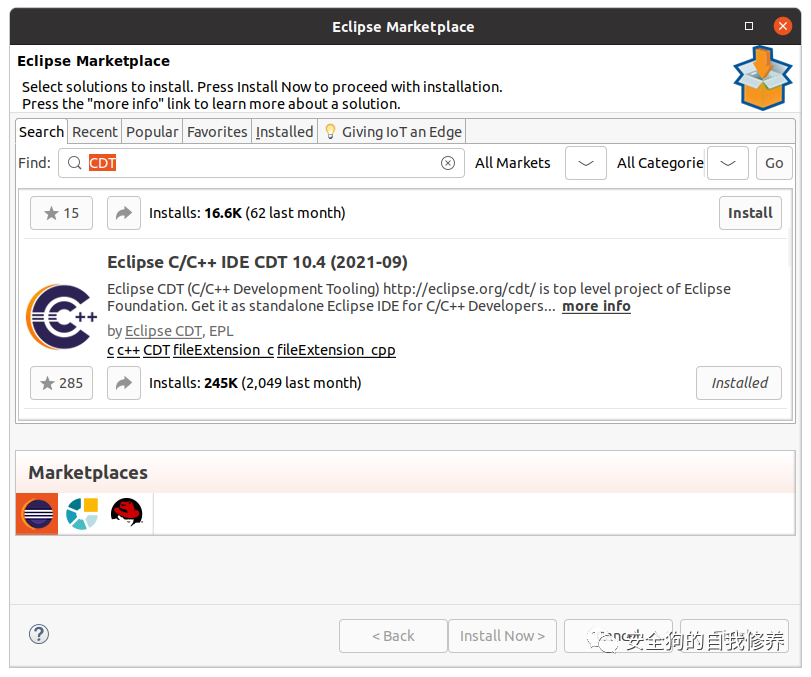Viewport: 811px width, 677px height.
Task: Open the help question mark icon
Action: (x=39, y=634)
